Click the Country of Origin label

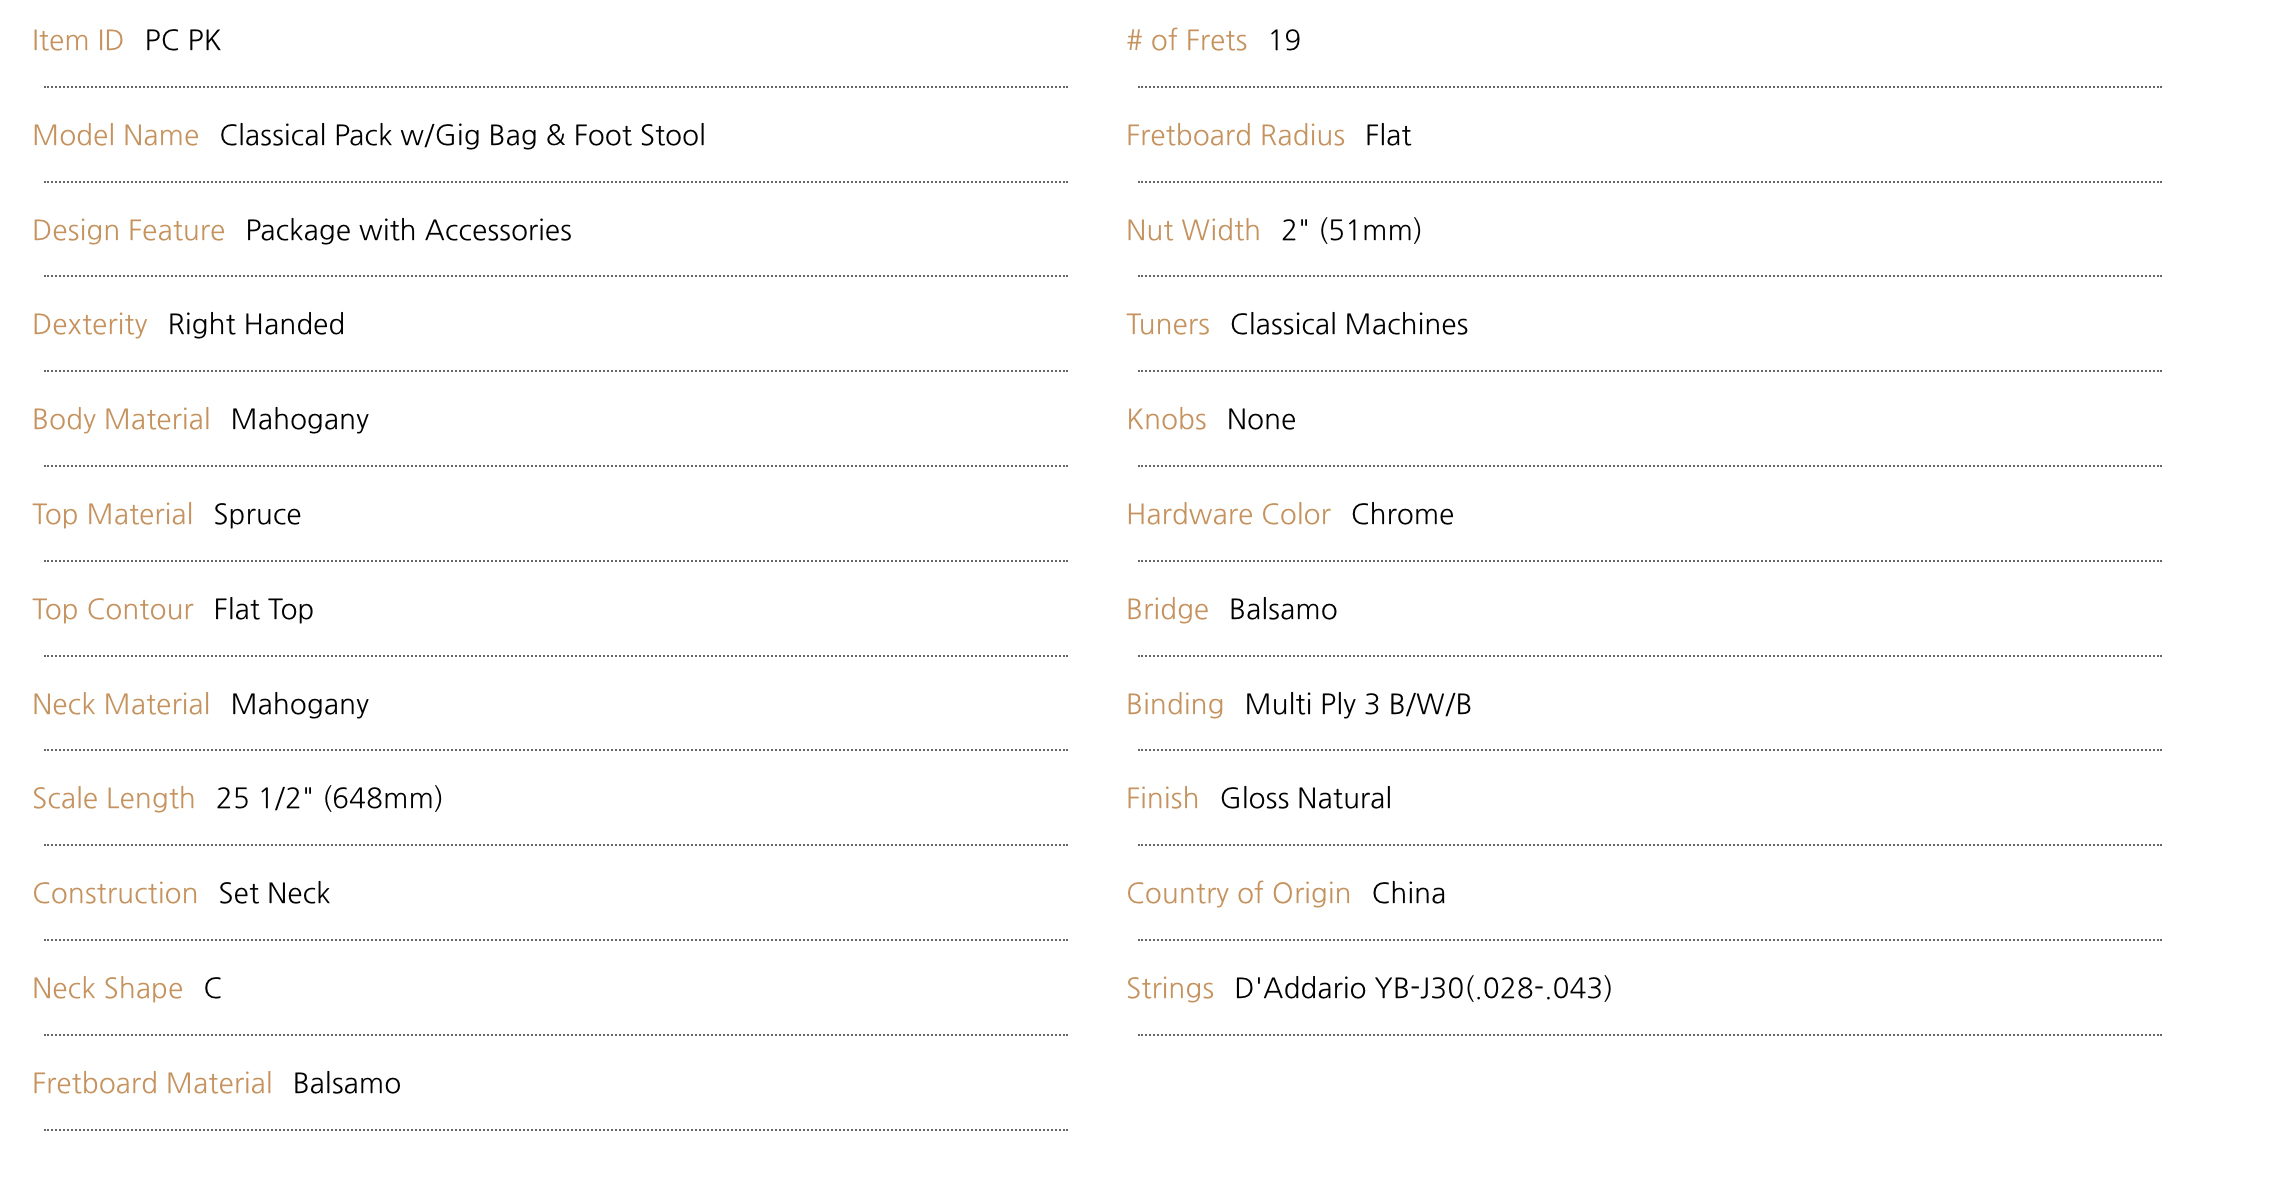coord(1238,893)
